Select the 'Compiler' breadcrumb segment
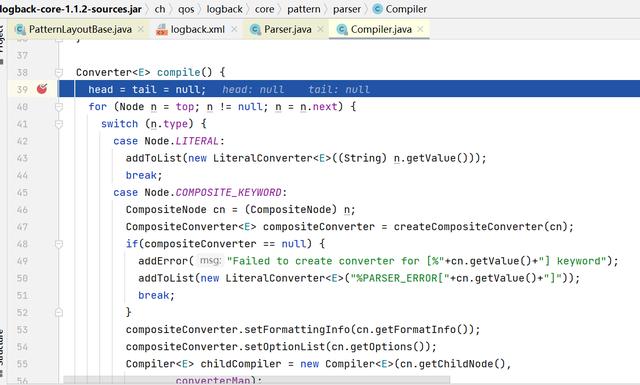Viewport: 640px width, 385px height. tap(406, 9)
